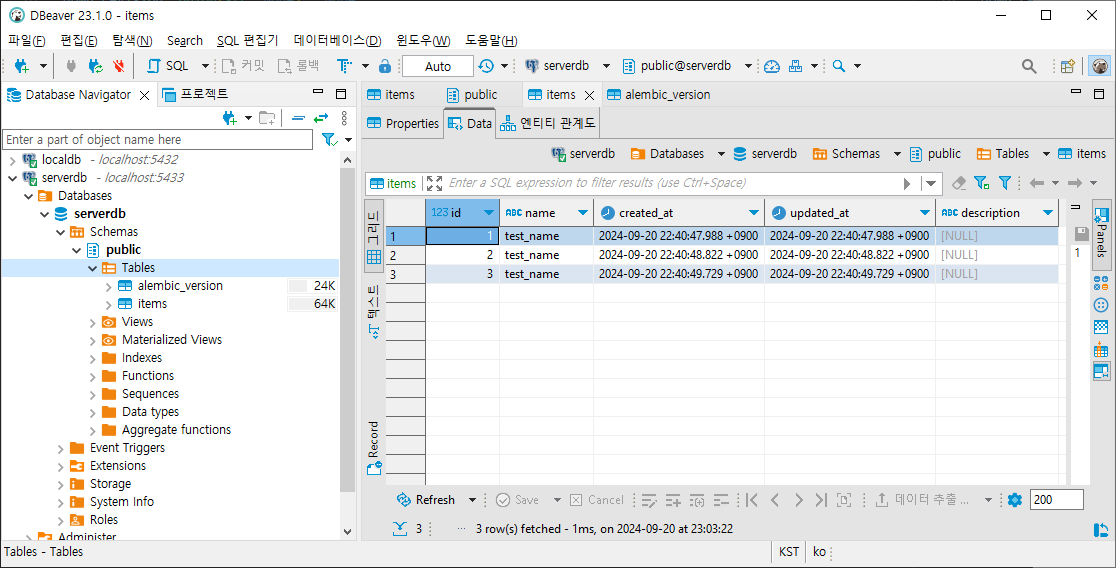The height and width of the screenshot is (568, 1116).
Task: Collapse the serverdb connection node
Action: coord(12,177)
